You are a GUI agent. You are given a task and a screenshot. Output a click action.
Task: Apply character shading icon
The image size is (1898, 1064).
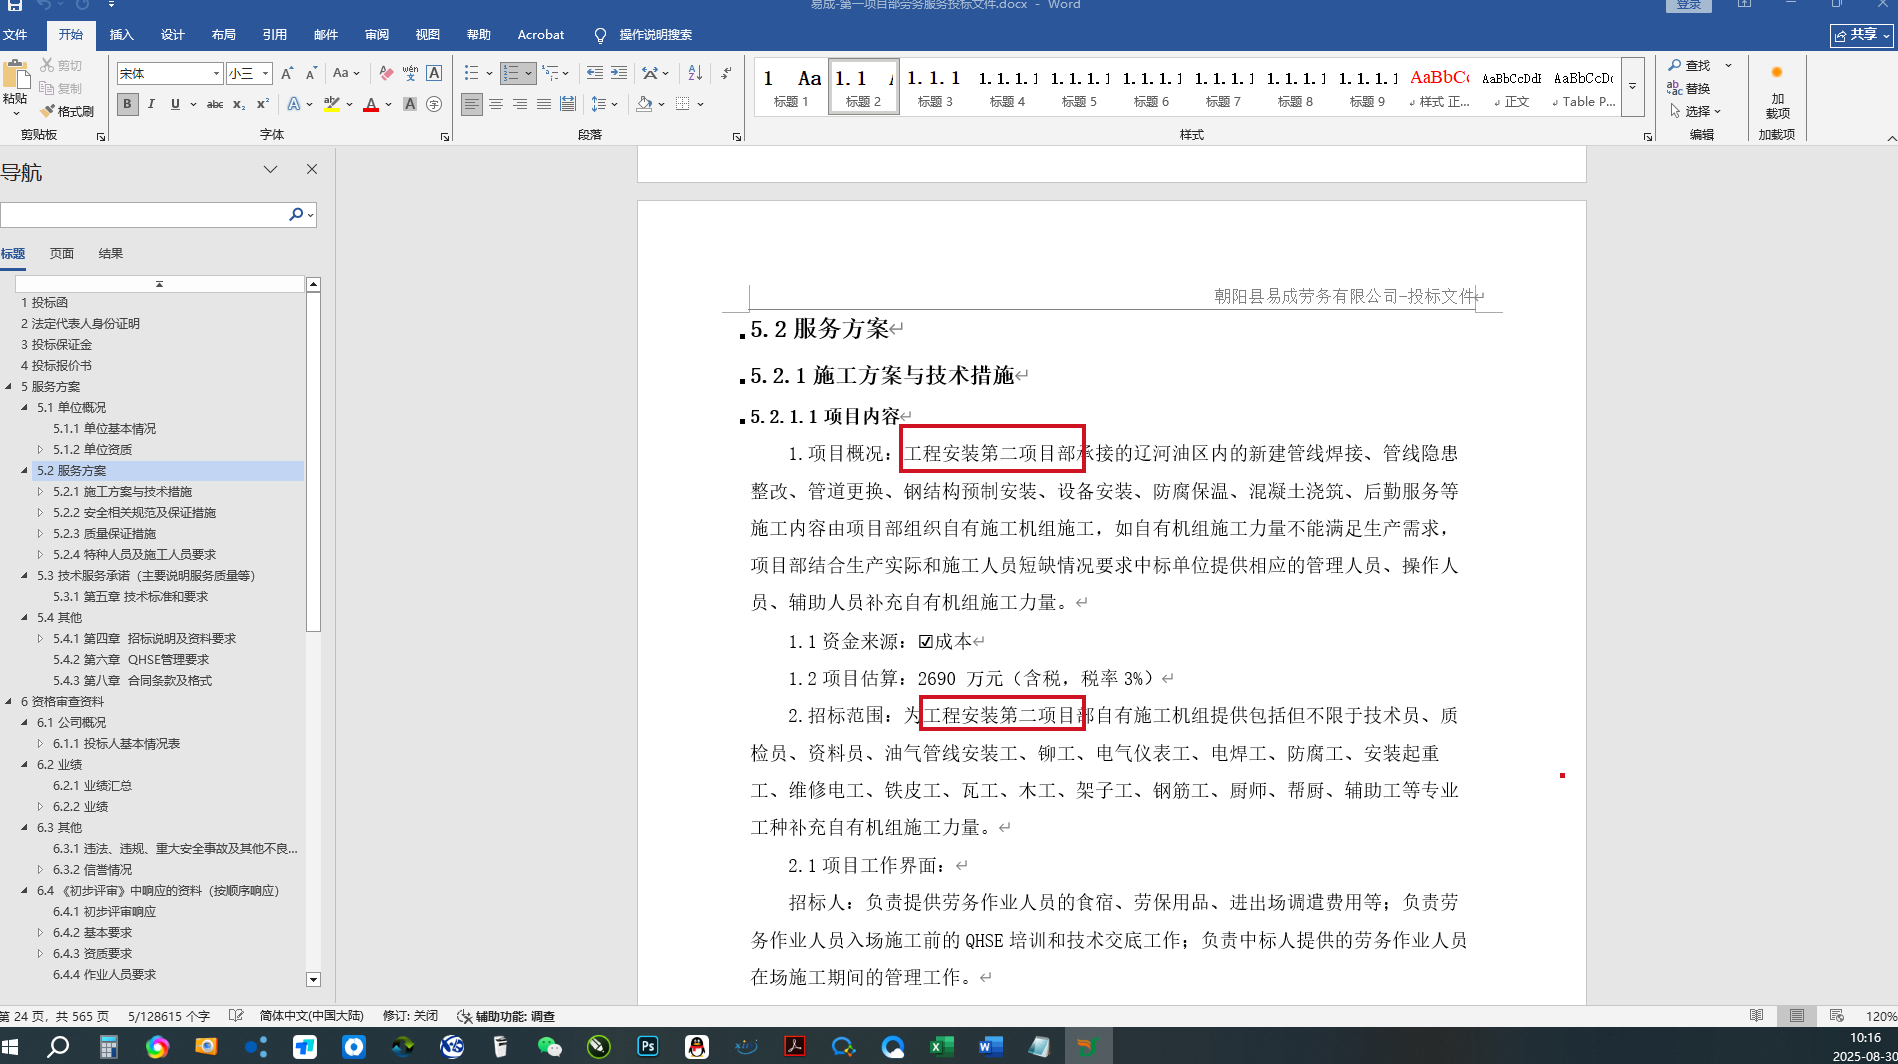coord(410,104)
